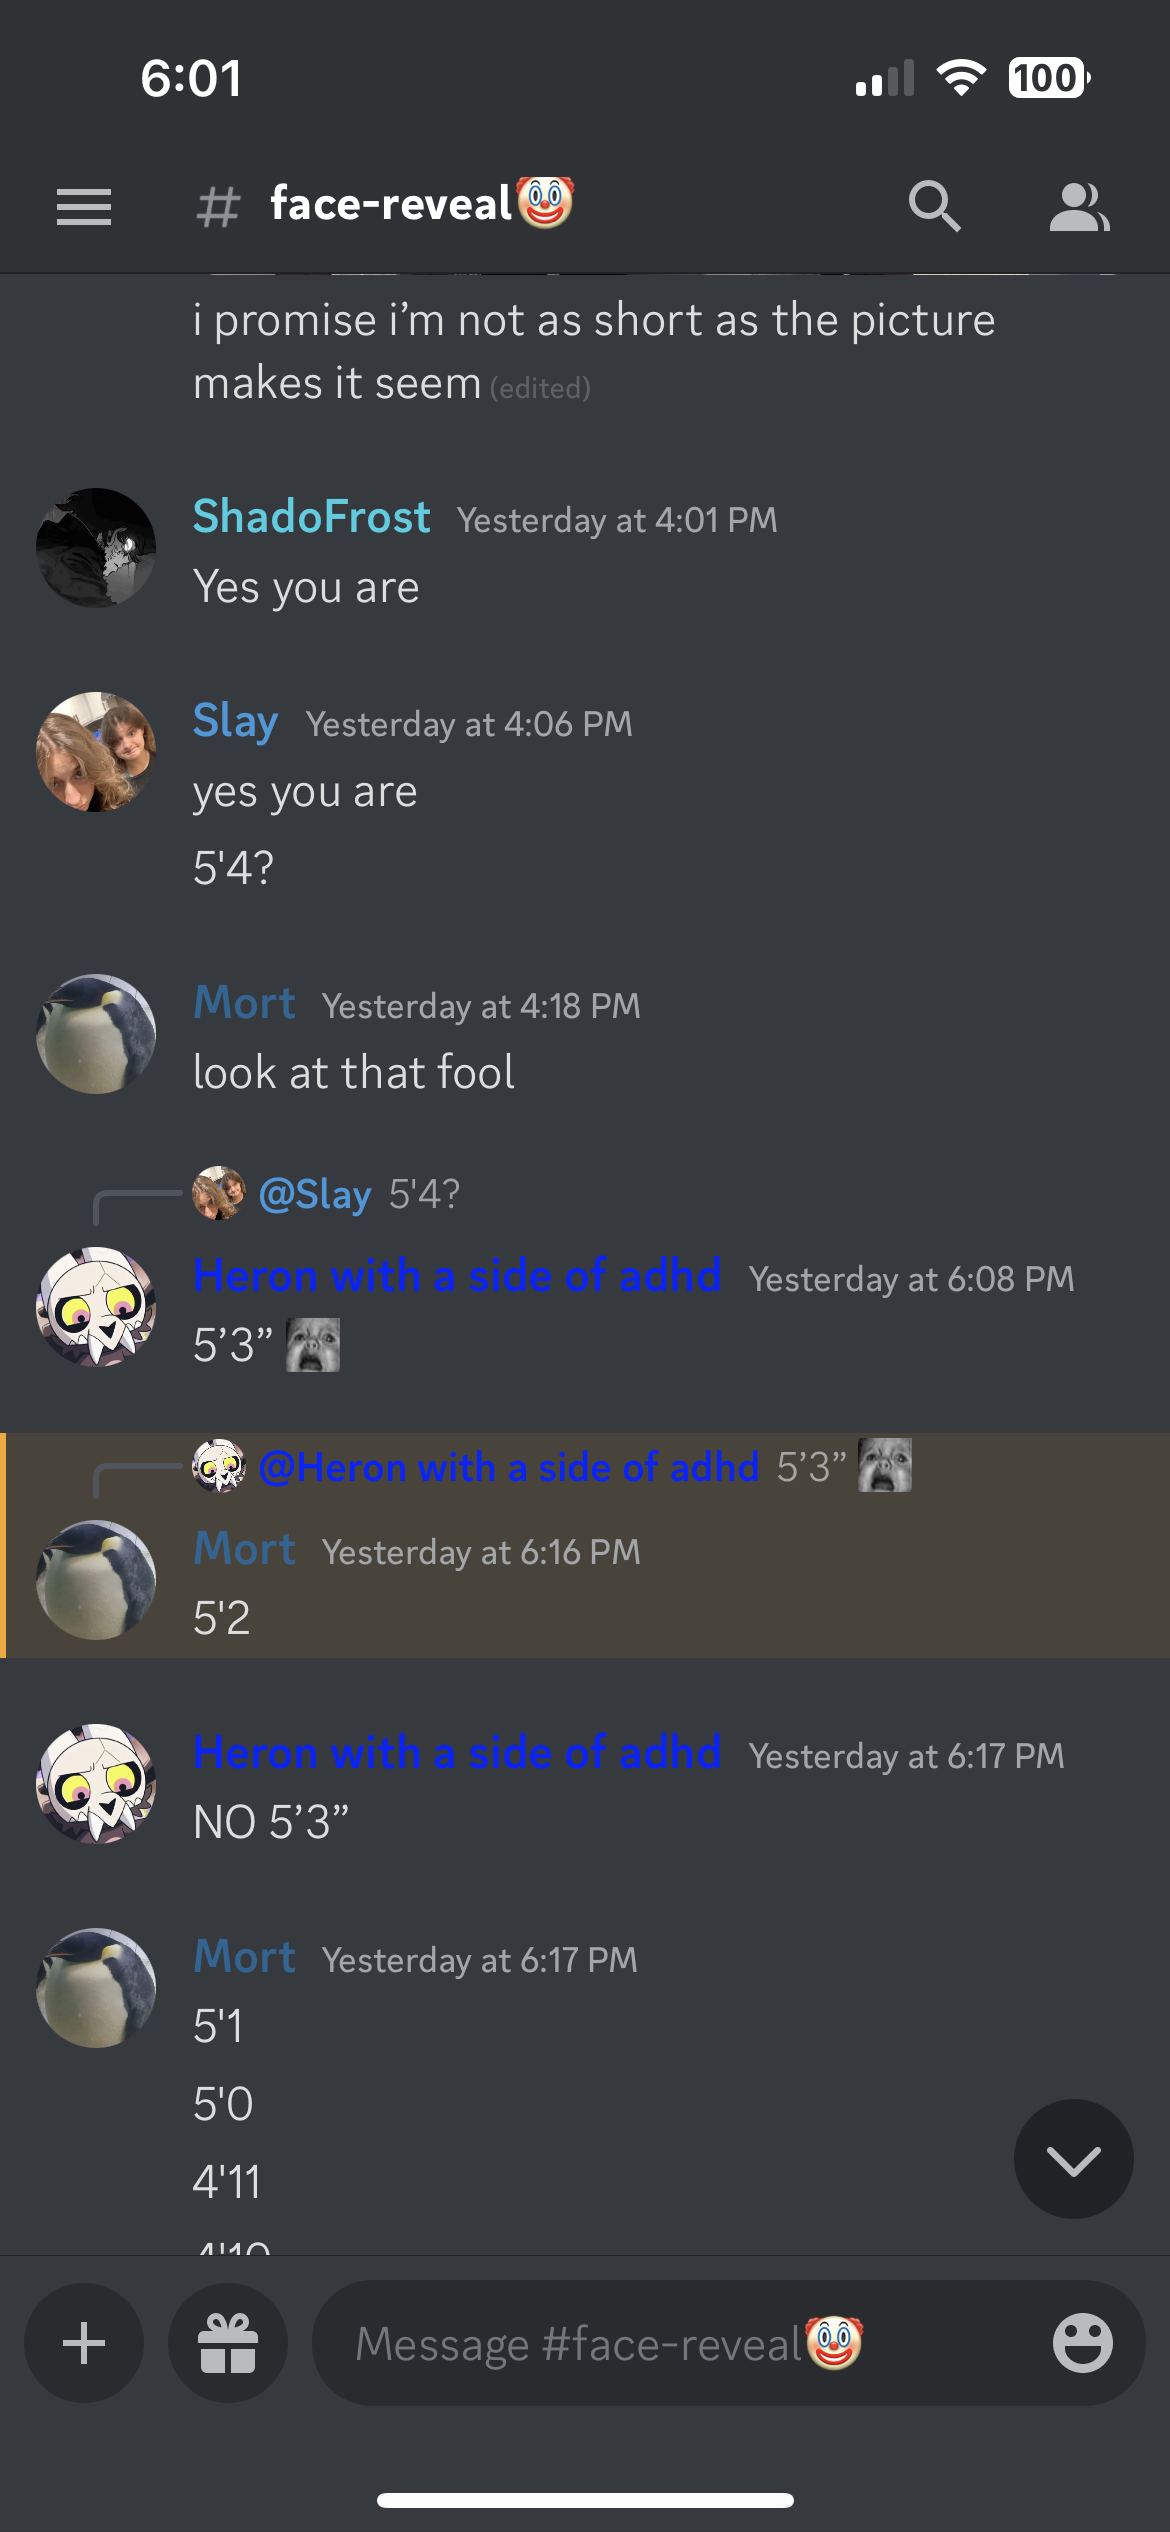
Task: Open Mort's penguin avatar at 4:18 PM
Action: pyautogui.click(x=96, y=1034)
